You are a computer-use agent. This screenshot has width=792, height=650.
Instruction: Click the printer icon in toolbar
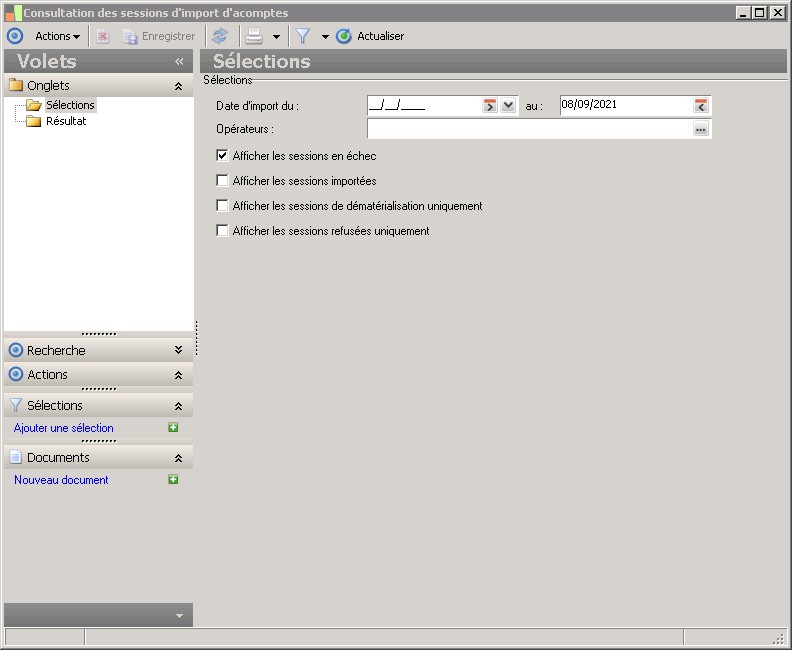[255, 36]
